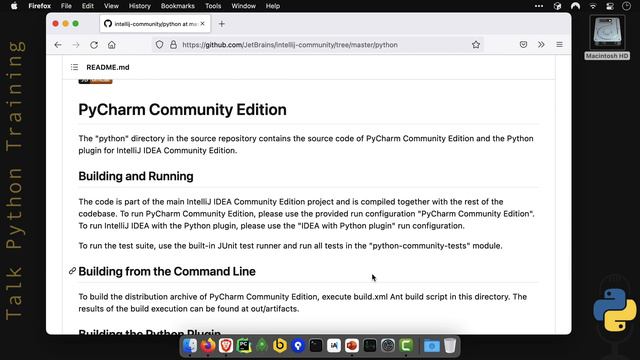Open PyCharm from the Dock
This screenshot has height=360, width=640.
(x=244, y=346)
